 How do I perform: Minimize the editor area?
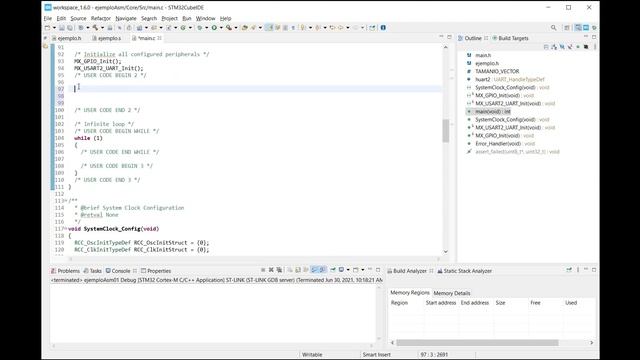coord(441,37)
